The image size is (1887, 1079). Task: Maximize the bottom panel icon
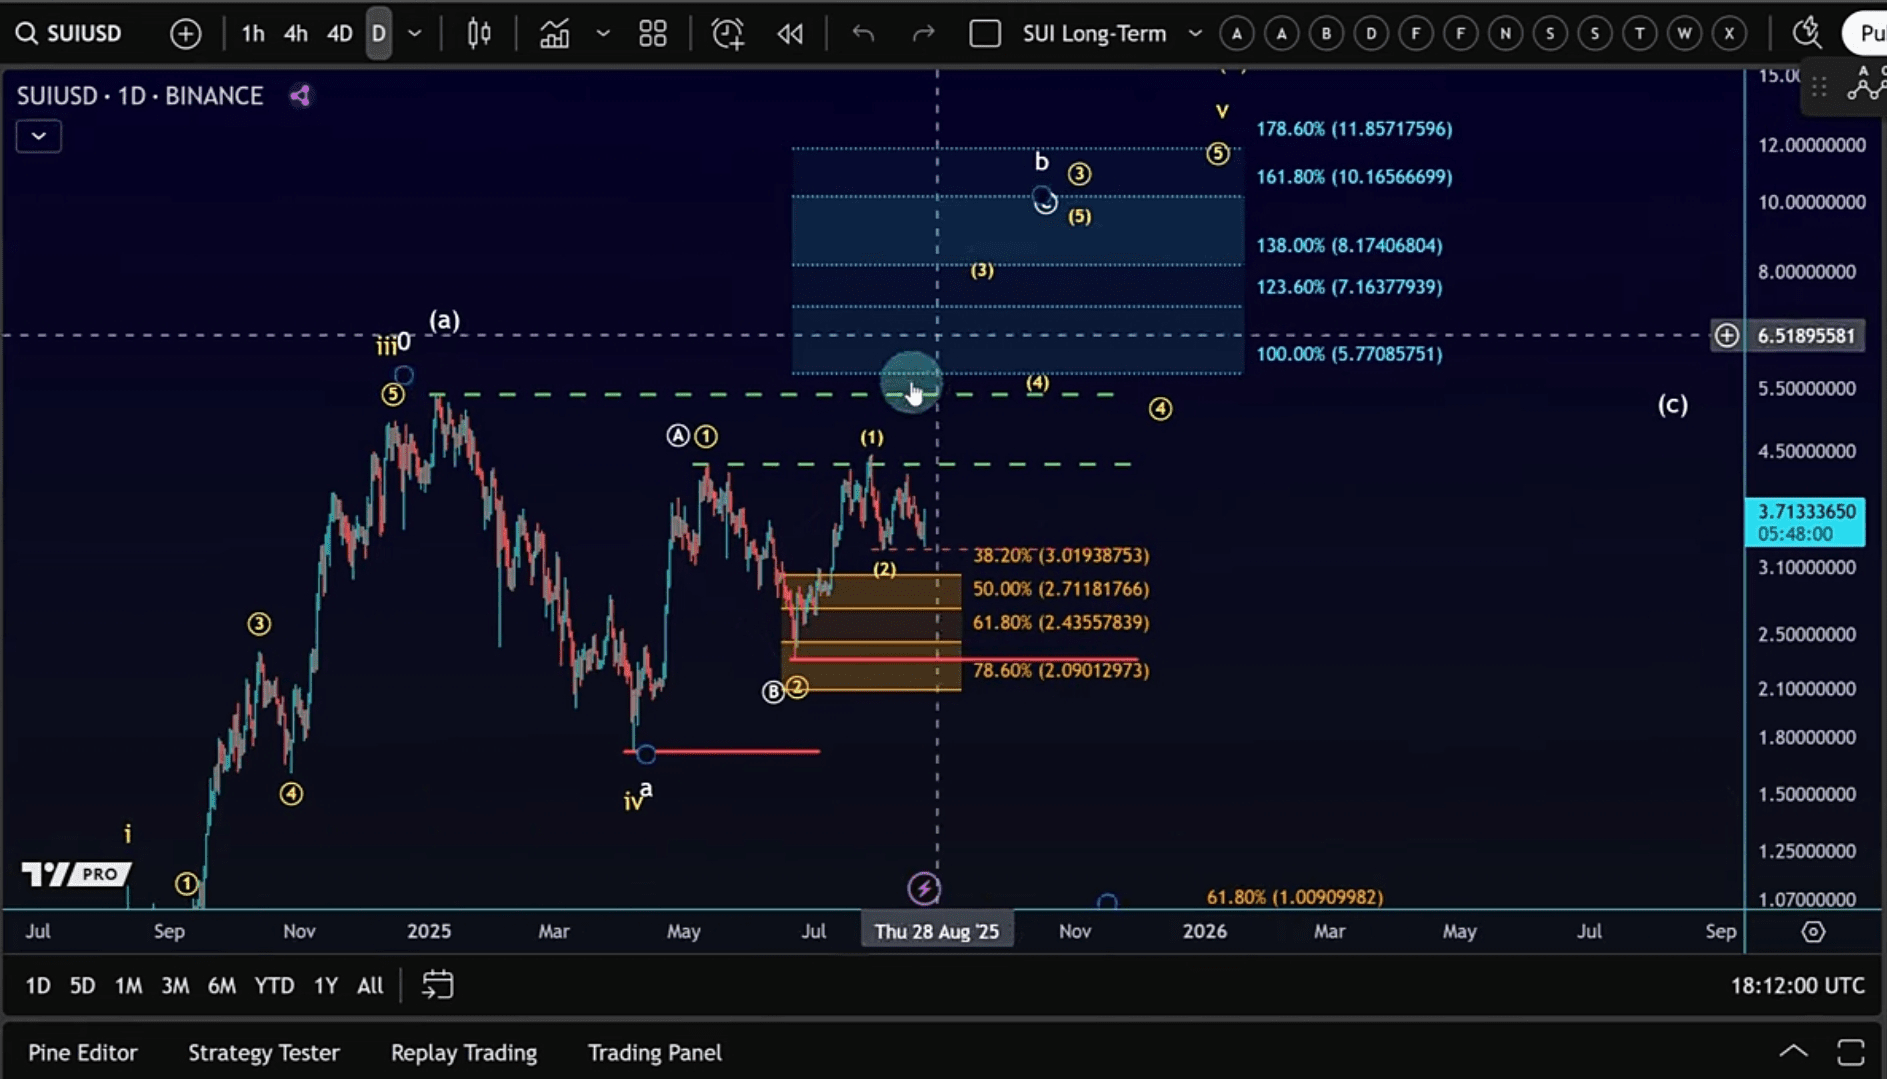tap(1851, 1052)
